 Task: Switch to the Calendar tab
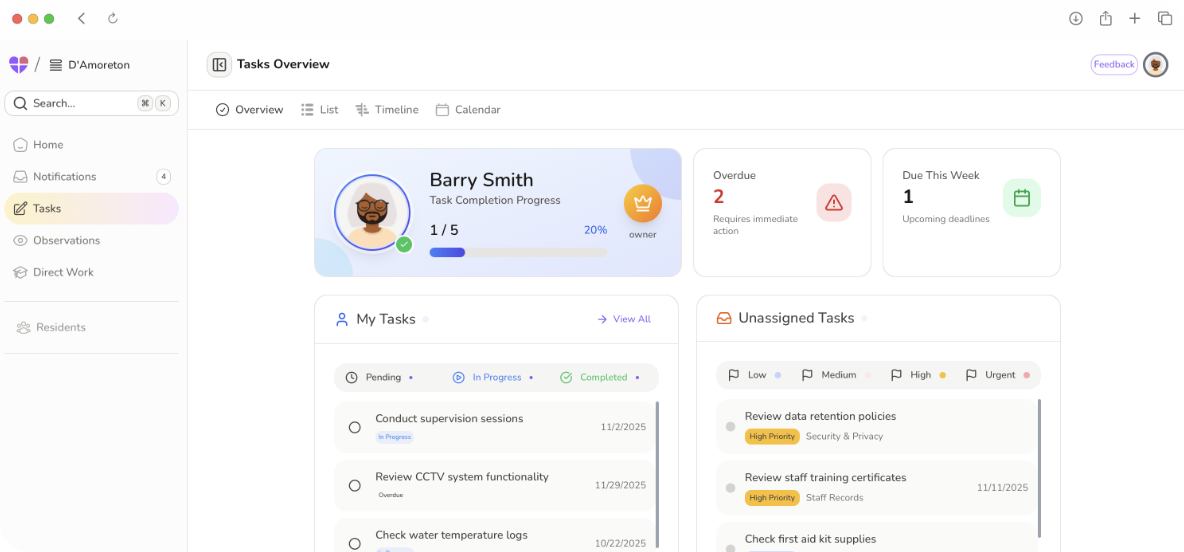(x=468, y=110)
